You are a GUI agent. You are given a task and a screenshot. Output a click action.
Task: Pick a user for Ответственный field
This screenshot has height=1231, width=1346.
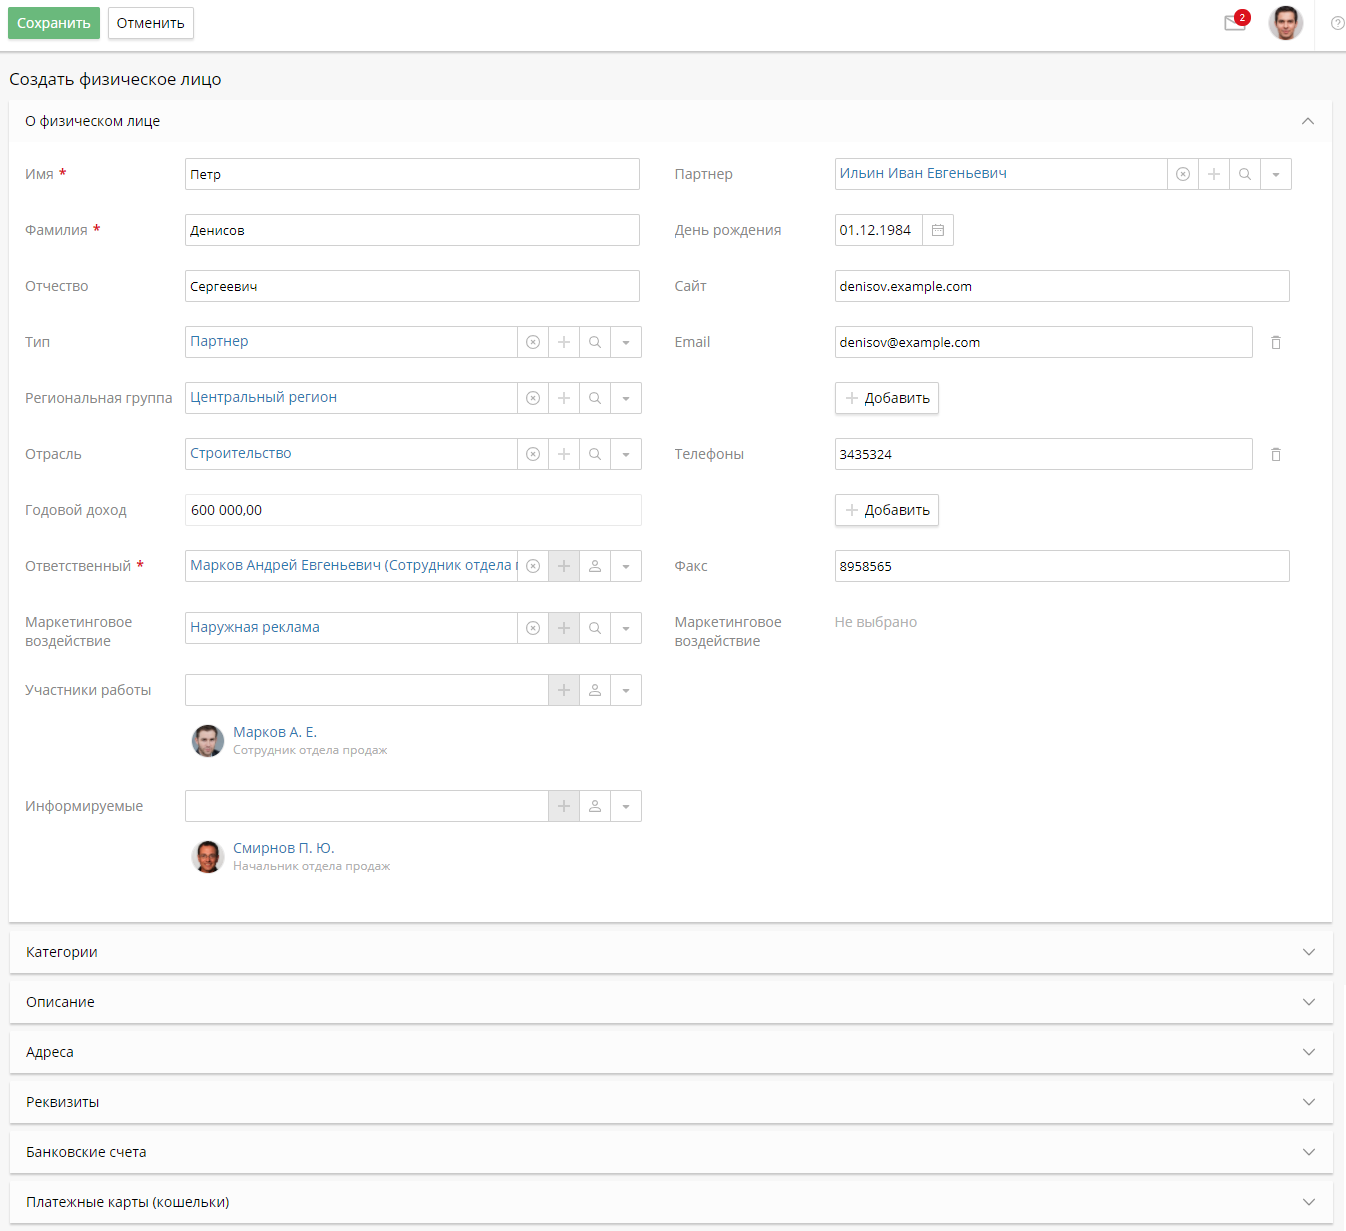pos(595,566)
